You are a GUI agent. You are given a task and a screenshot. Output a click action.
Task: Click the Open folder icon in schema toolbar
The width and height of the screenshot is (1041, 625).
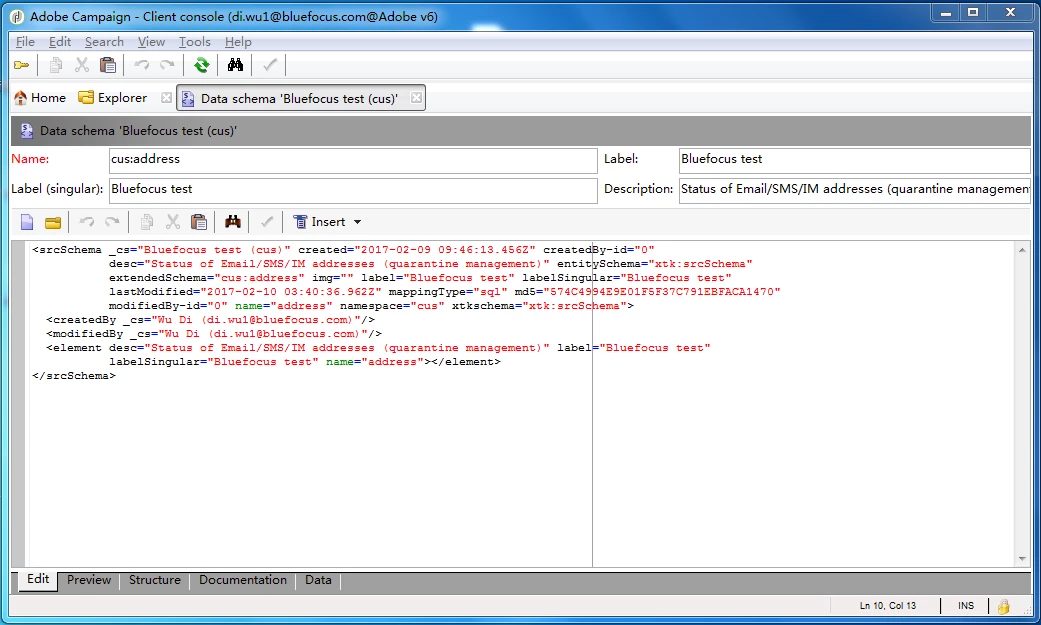point(53,223)
